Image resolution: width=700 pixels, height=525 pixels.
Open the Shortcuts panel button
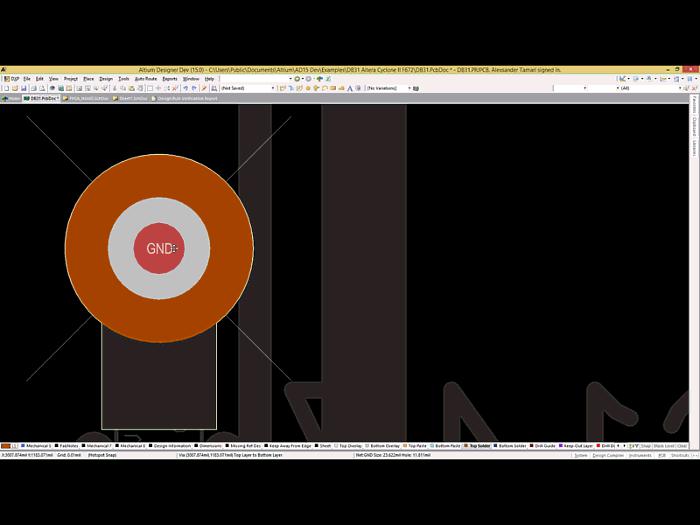(680, 455)
